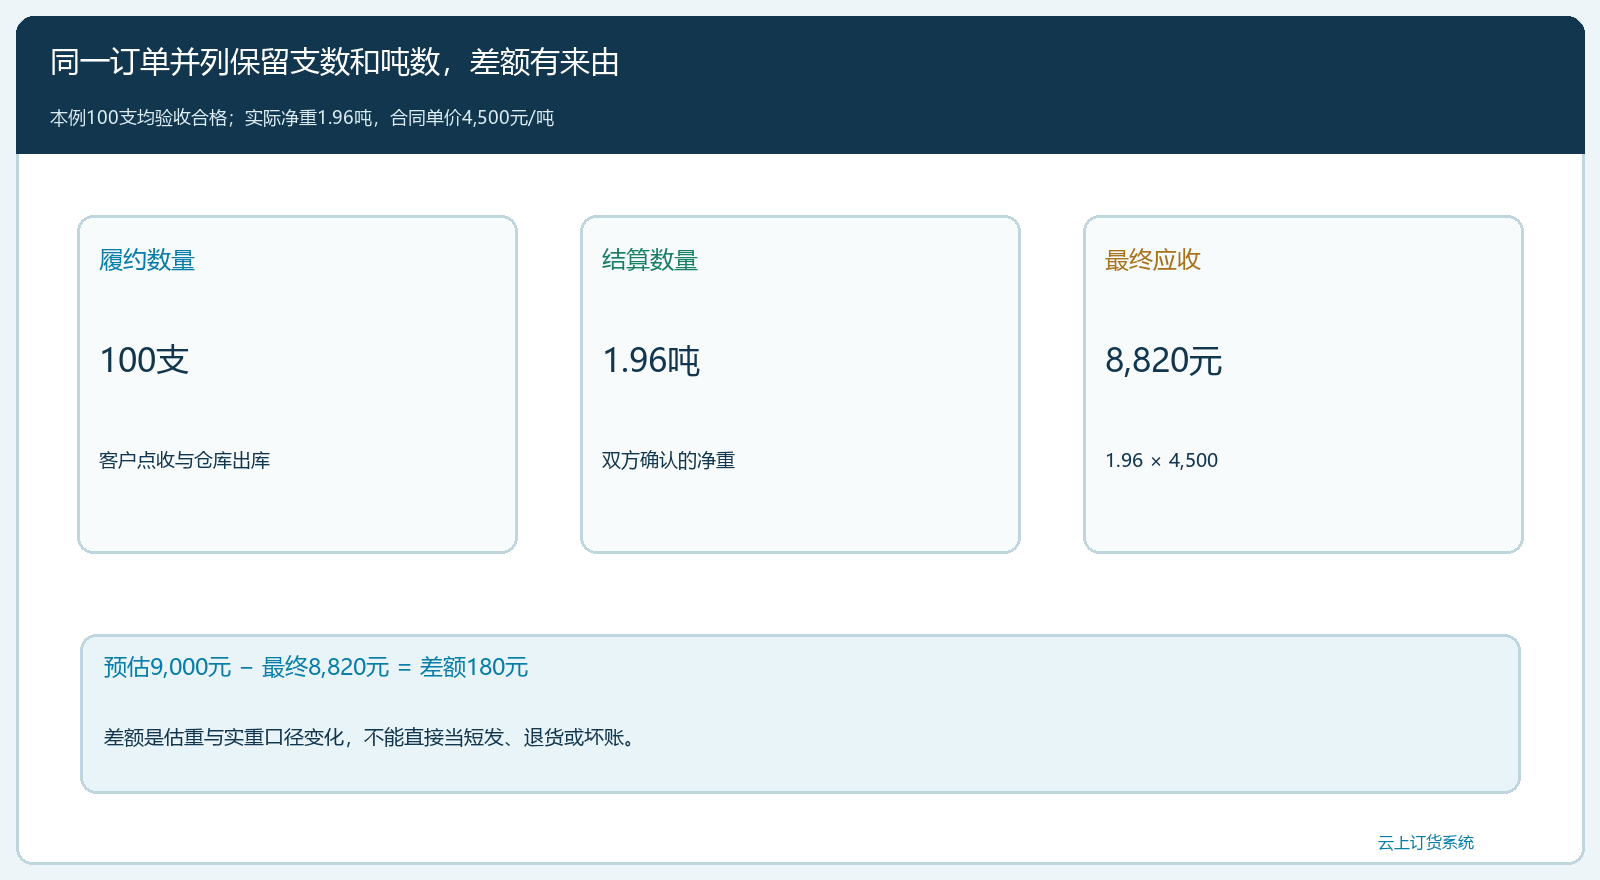Click the note starting with 差额是估重与实重口径变化
This screenshot has width=1600, height=880.
coord(370,738)
